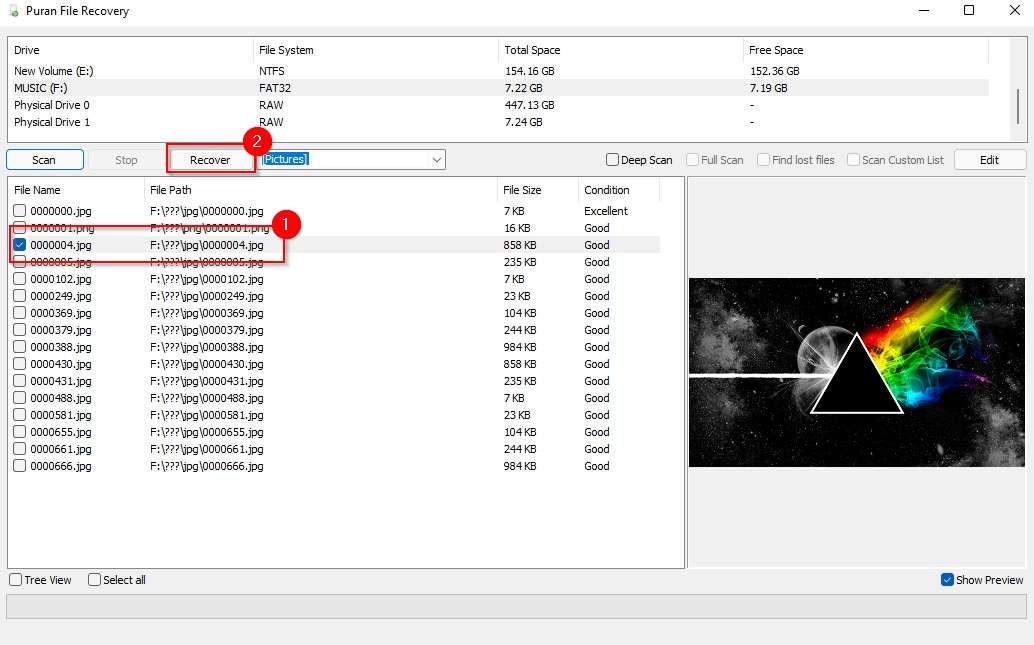Screen dimensions: 1034x645
Task: Toggle Select all files
Action: pyautogui.click(x=93, y=579)
